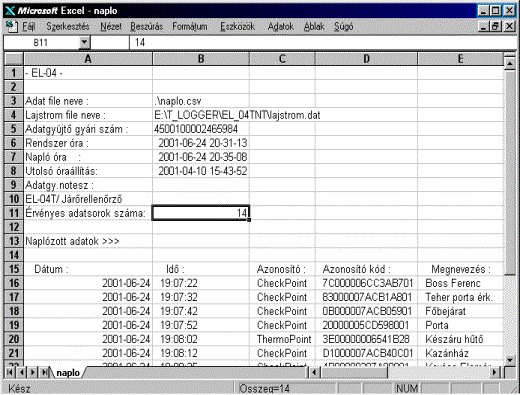Open the Formátum menu
520x395 pixels.
pyautogui.click(x=190, y=26)
